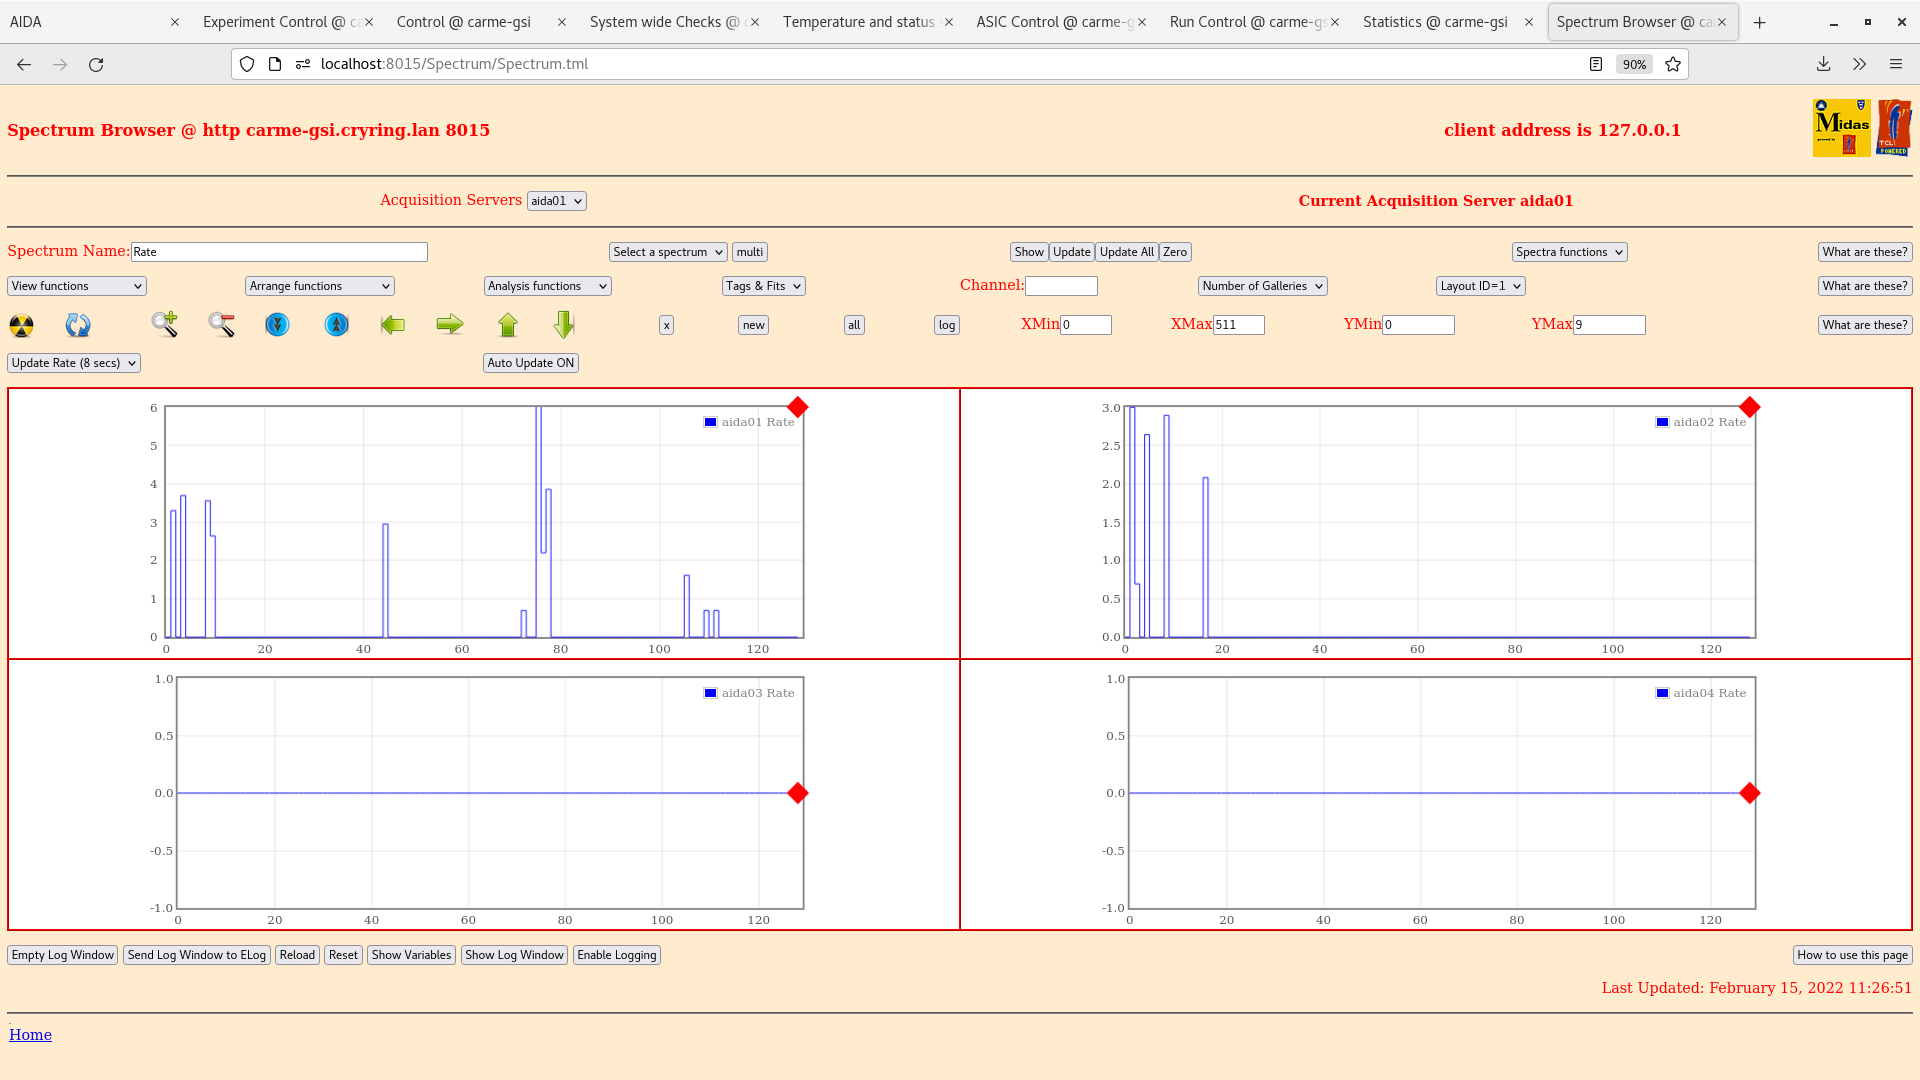Click How to use this page button
The width and height of the screenshot is (1920, 1080).
tap(1852, 955)
